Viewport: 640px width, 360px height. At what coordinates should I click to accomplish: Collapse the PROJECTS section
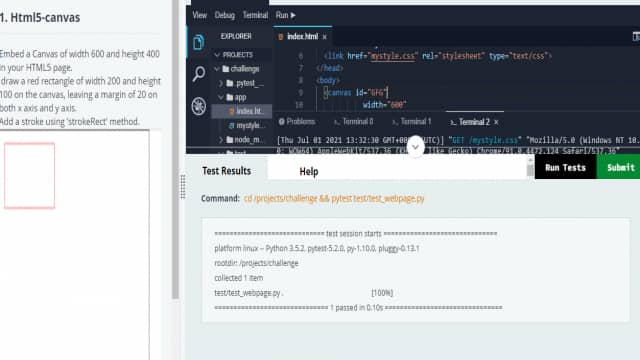pos(217,55)
